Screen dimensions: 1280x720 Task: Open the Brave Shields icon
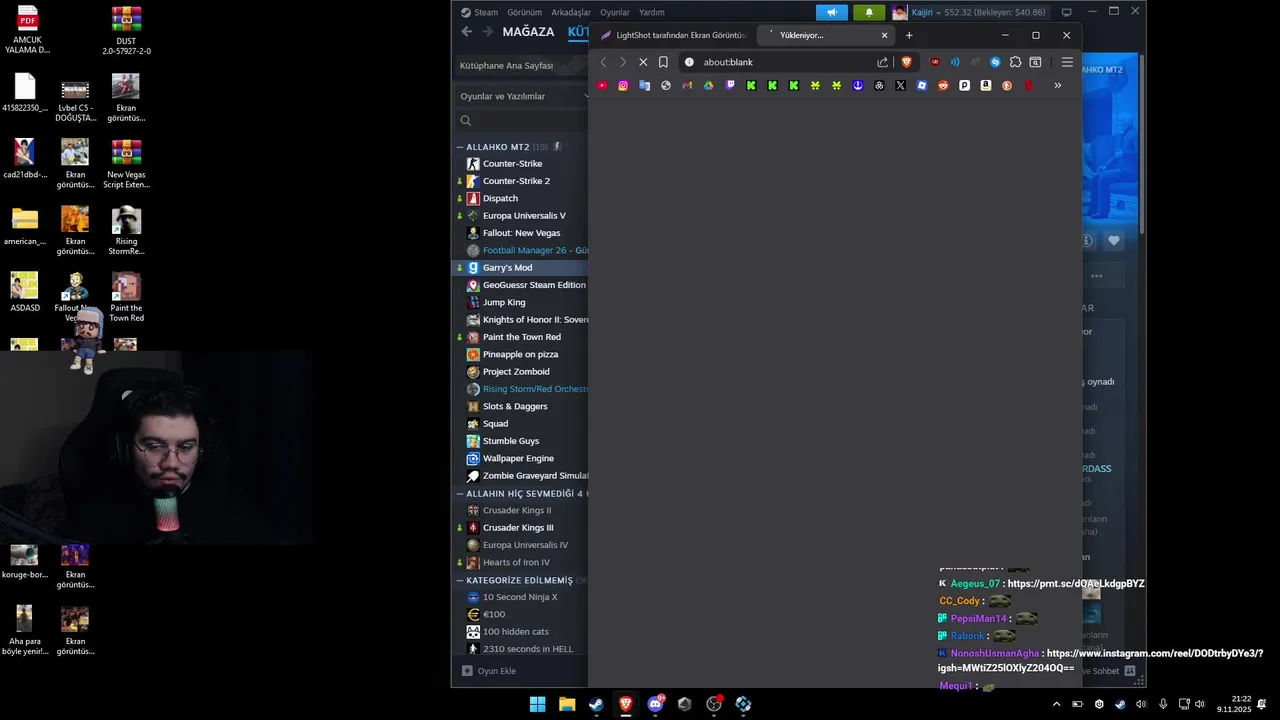tap(907, 62)
